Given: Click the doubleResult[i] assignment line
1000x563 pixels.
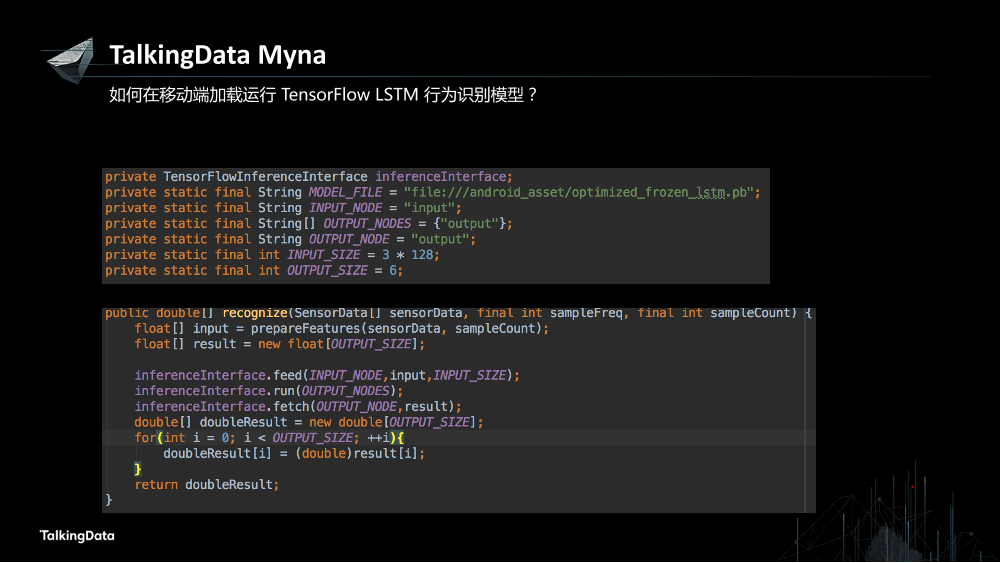Looking at the screenshot, I should (294, 453).
